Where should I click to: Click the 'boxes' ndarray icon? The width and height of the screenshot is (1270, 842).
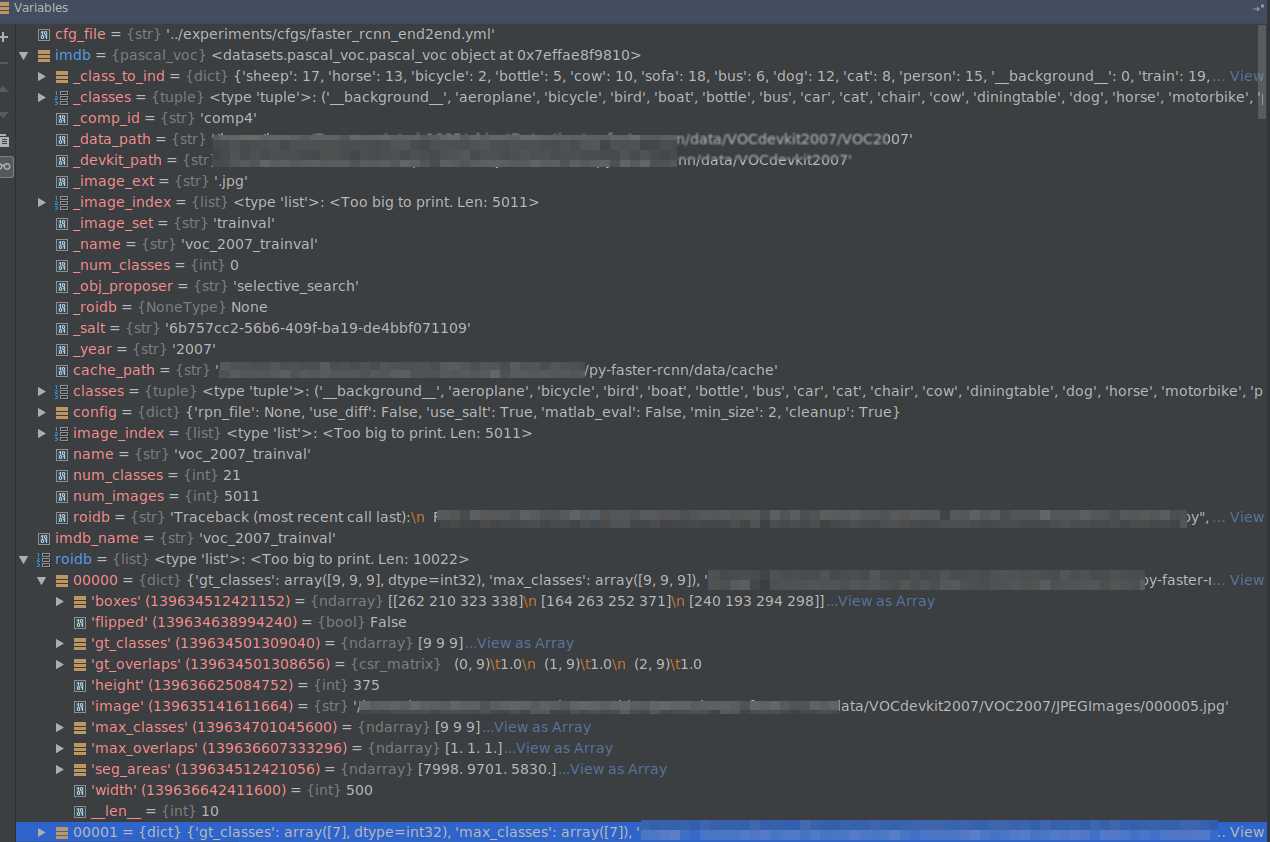click(80, 601)
